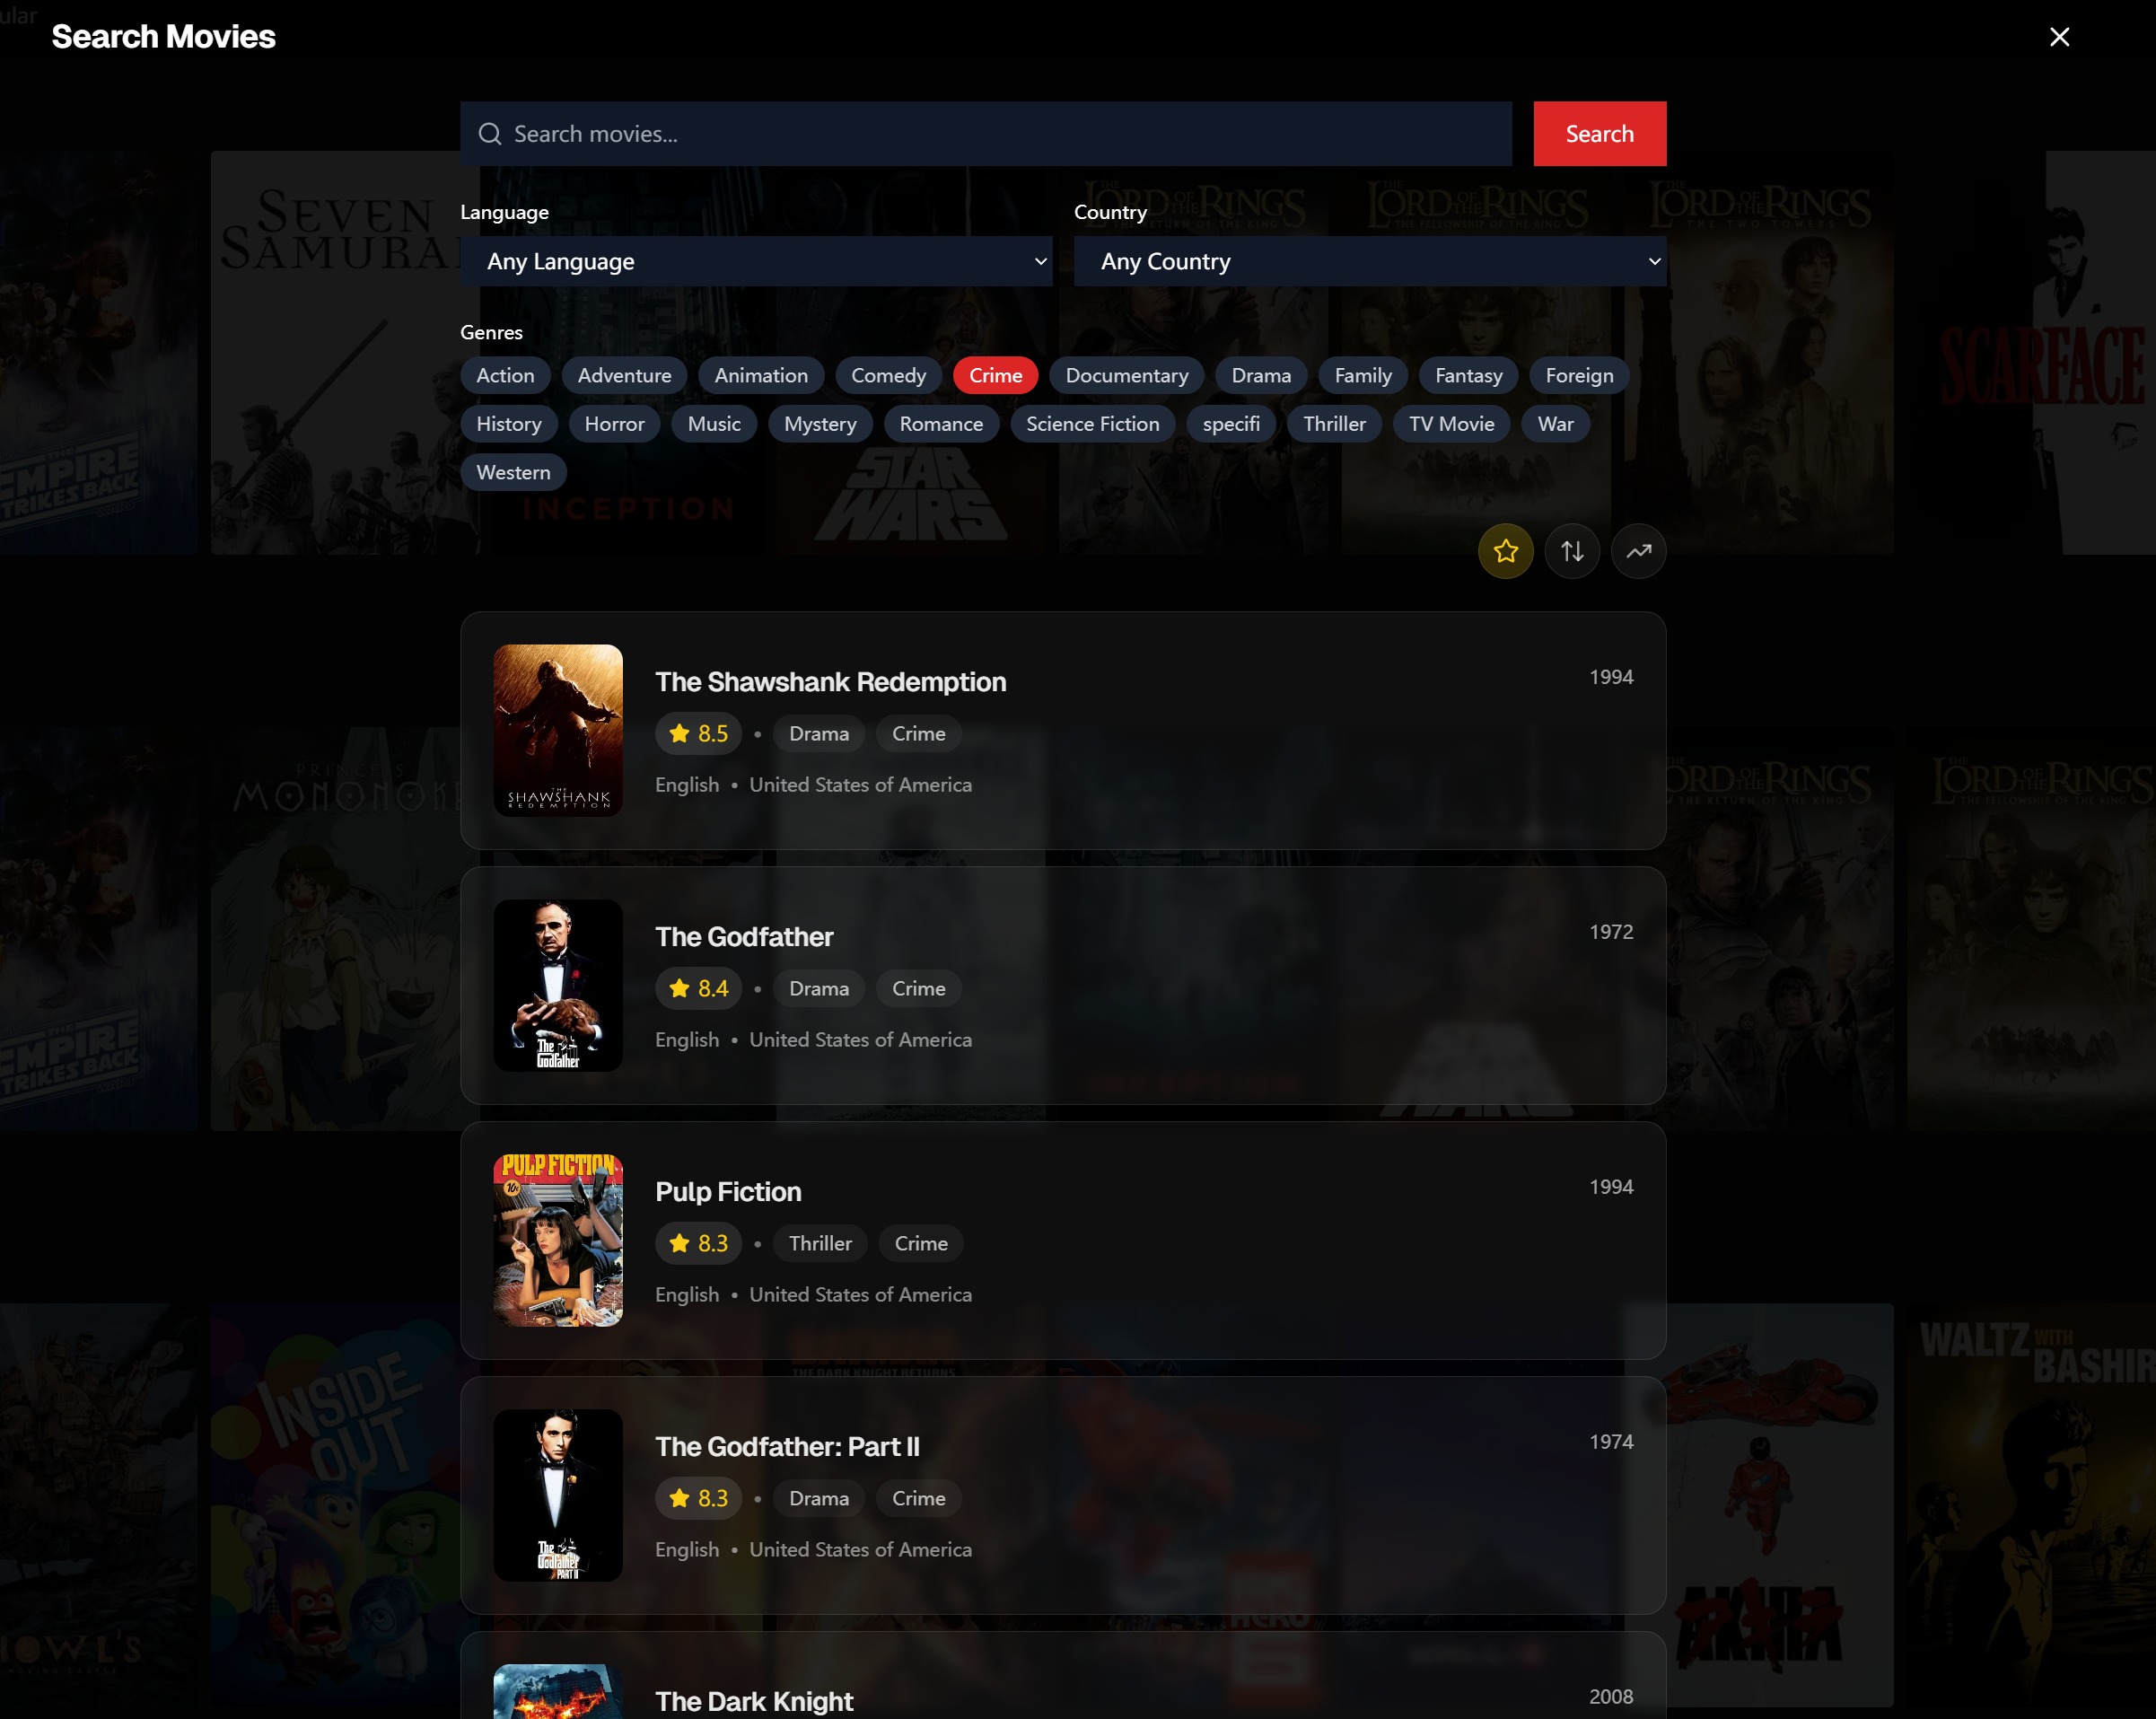2156x1719 pixels.
Task: Open the Any Language dropdown
Action: click(756, 261)
